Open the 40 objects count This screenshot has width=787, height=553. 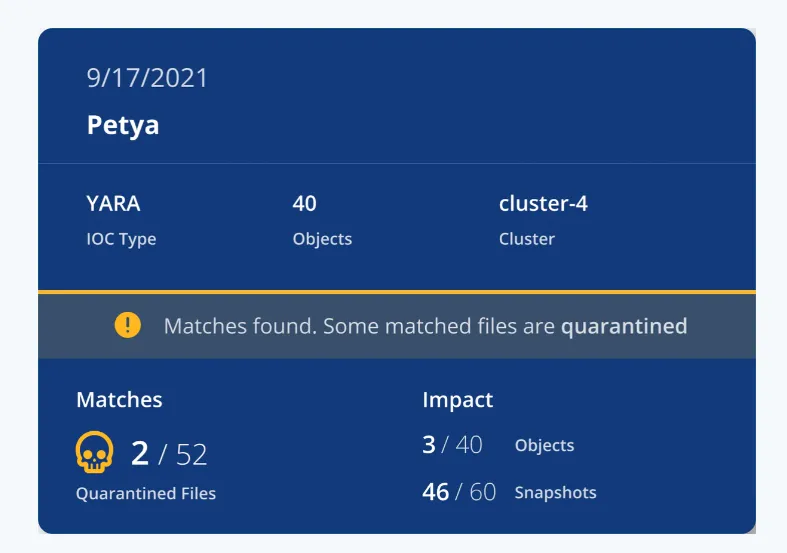(304, 204)
